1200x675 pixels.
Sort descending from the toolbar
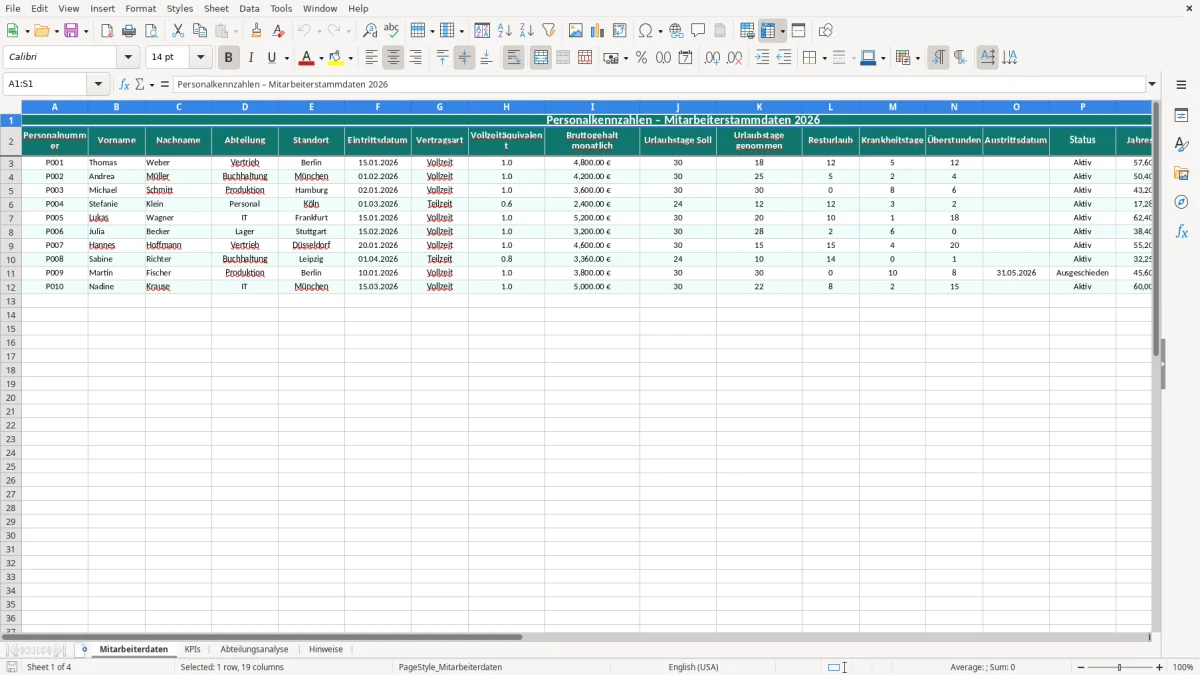pos(527,31)
